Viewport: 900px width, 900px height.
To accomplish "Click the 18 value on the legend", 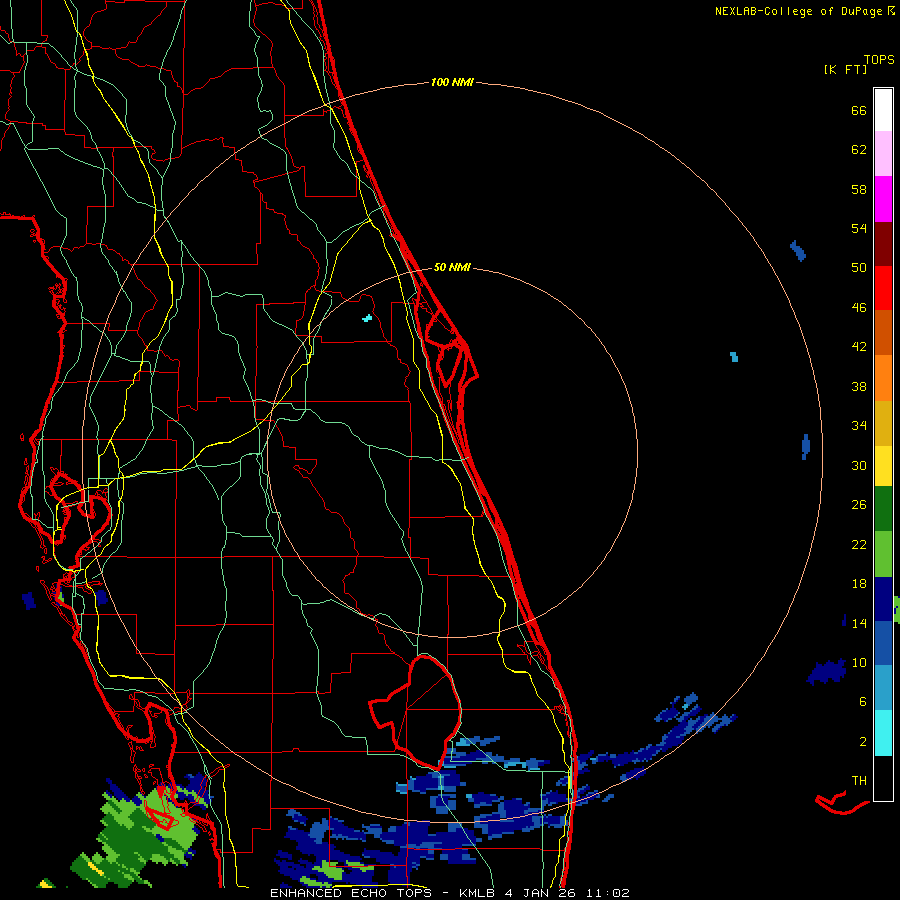I will [x=859, y=584].
